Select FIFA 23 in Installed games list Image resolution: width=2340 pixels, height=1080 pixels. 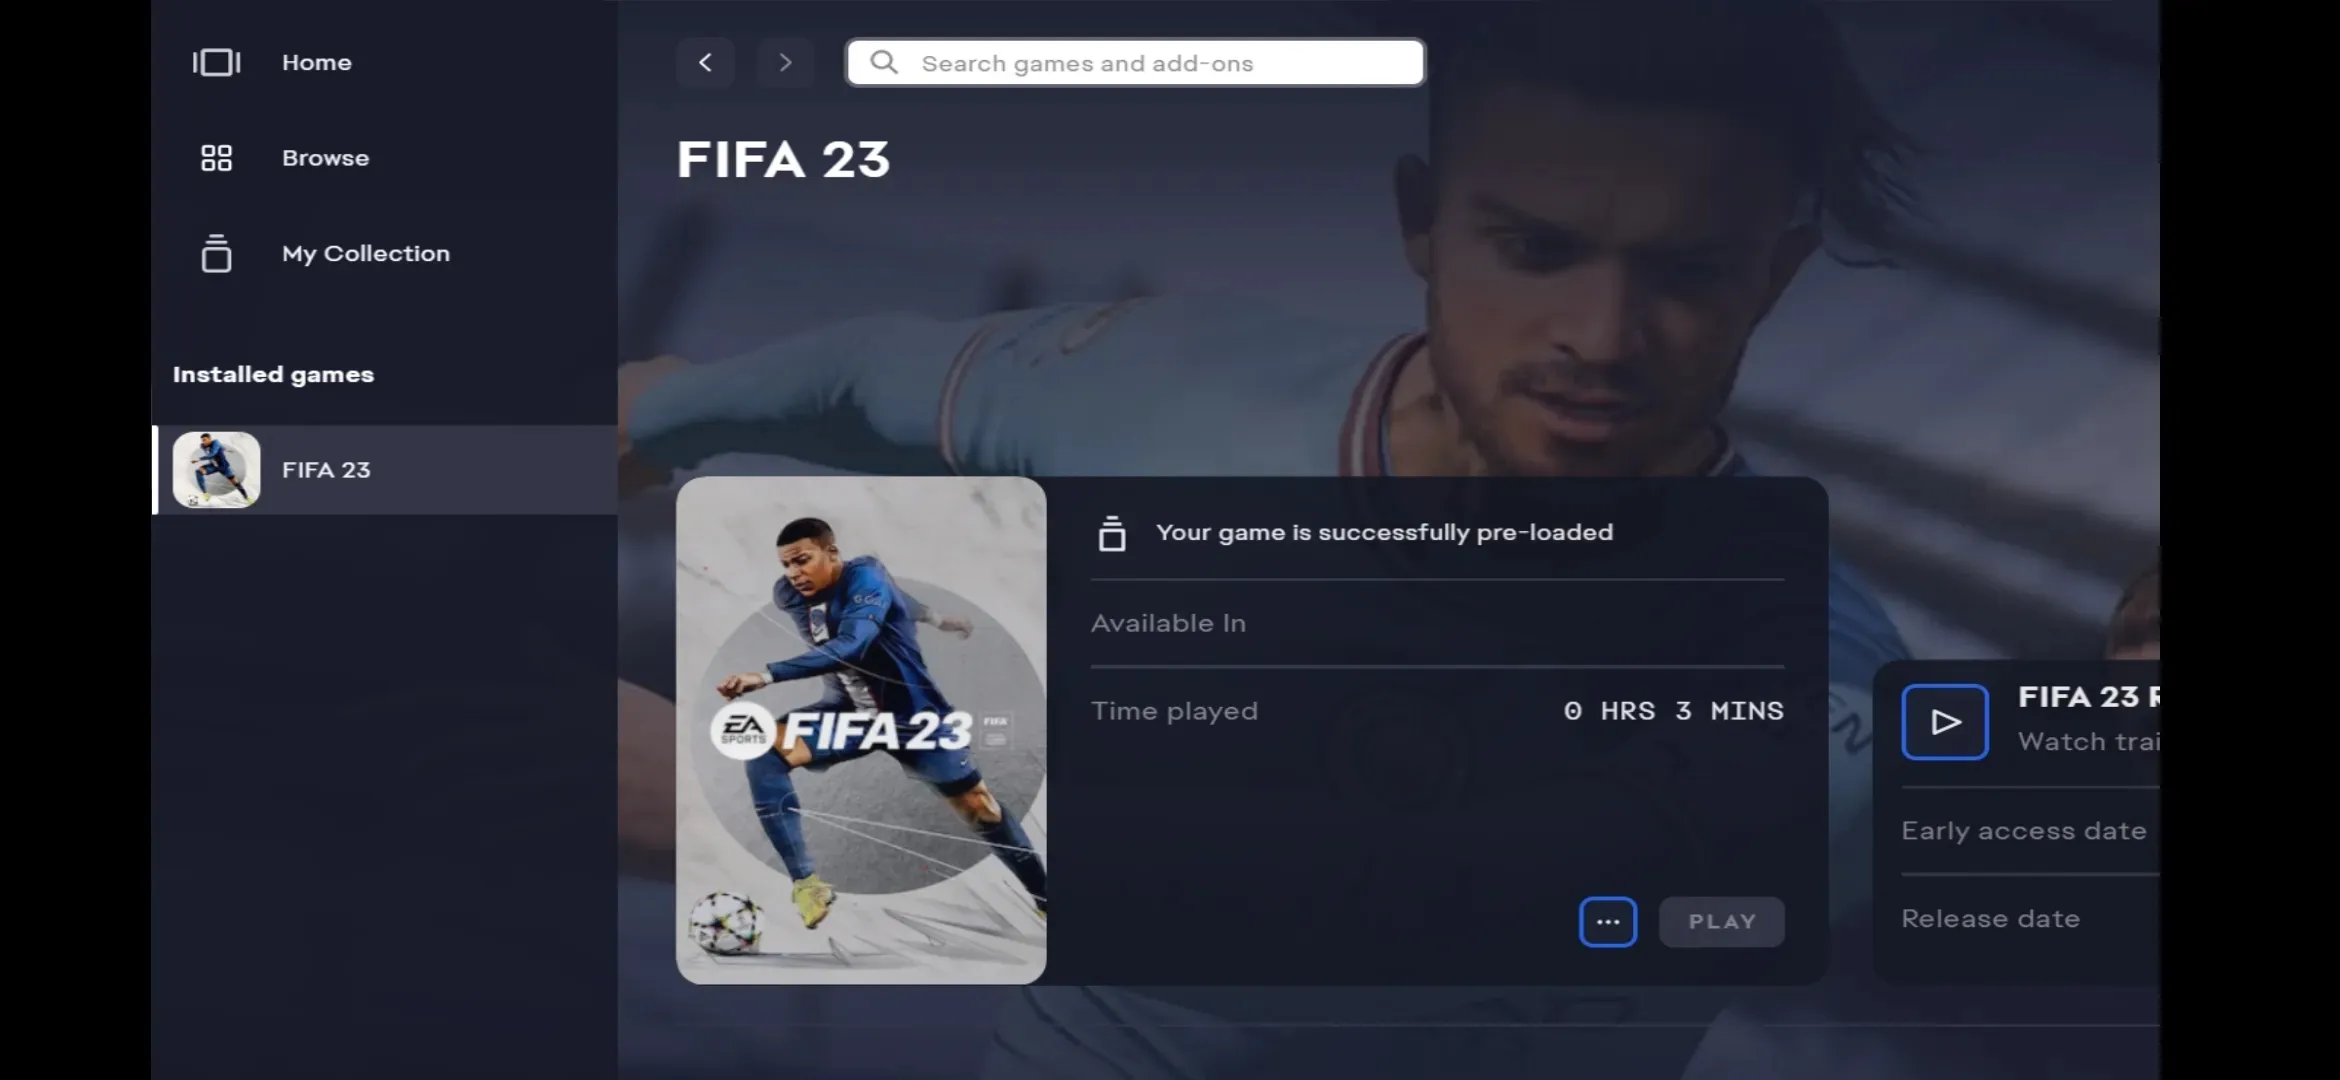coord(384,470)
